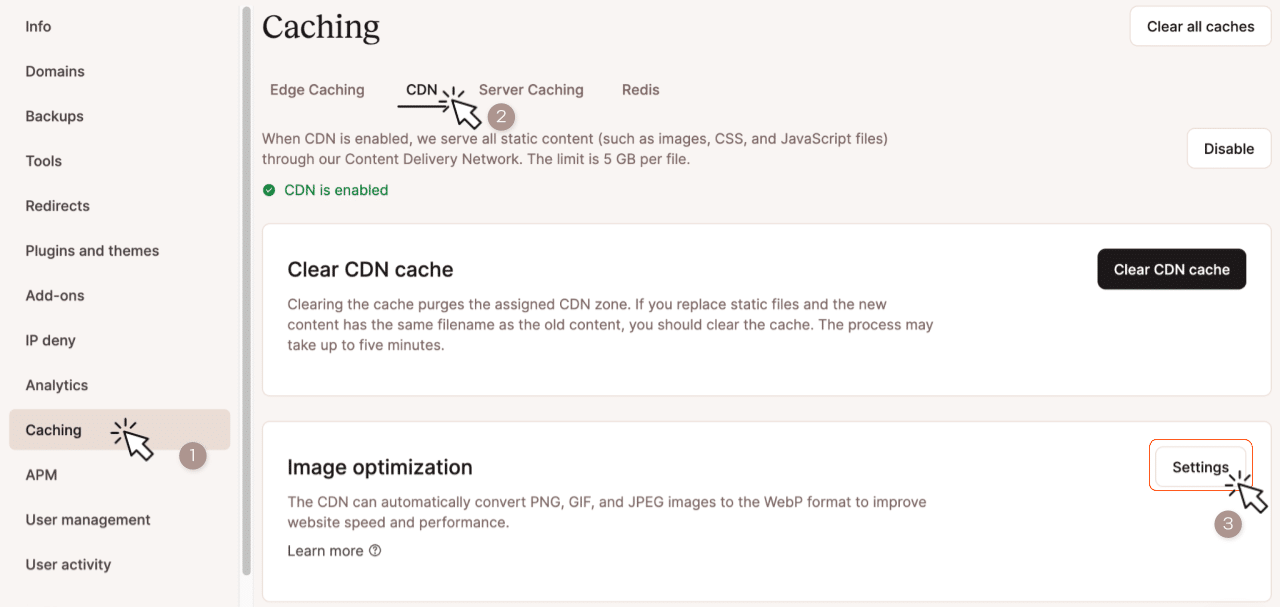Click the green CDN enabled status checkmark
This screenshot has height=607, width=1280.
pos(269,189)
